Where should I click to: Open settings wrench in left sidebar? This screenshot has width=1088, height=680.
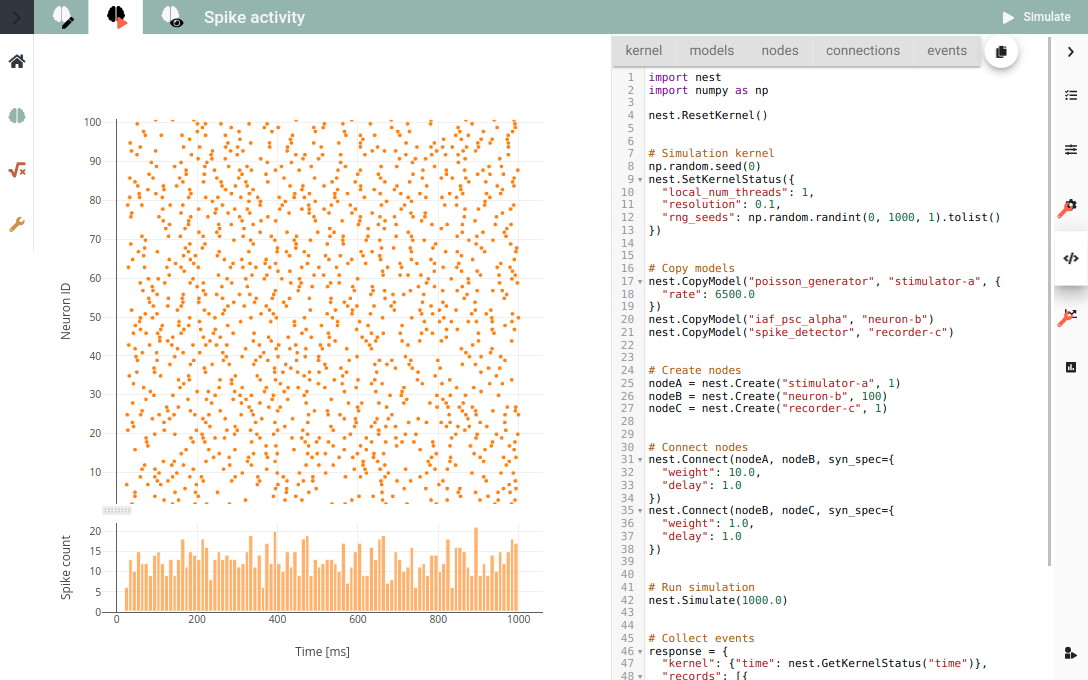(x=17, y=224)
